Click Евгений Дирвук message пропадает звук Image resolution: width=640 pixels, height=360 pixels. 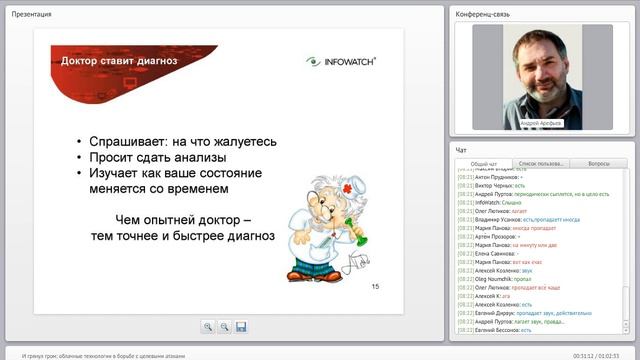pyautogui.click(x=525, y=313)
